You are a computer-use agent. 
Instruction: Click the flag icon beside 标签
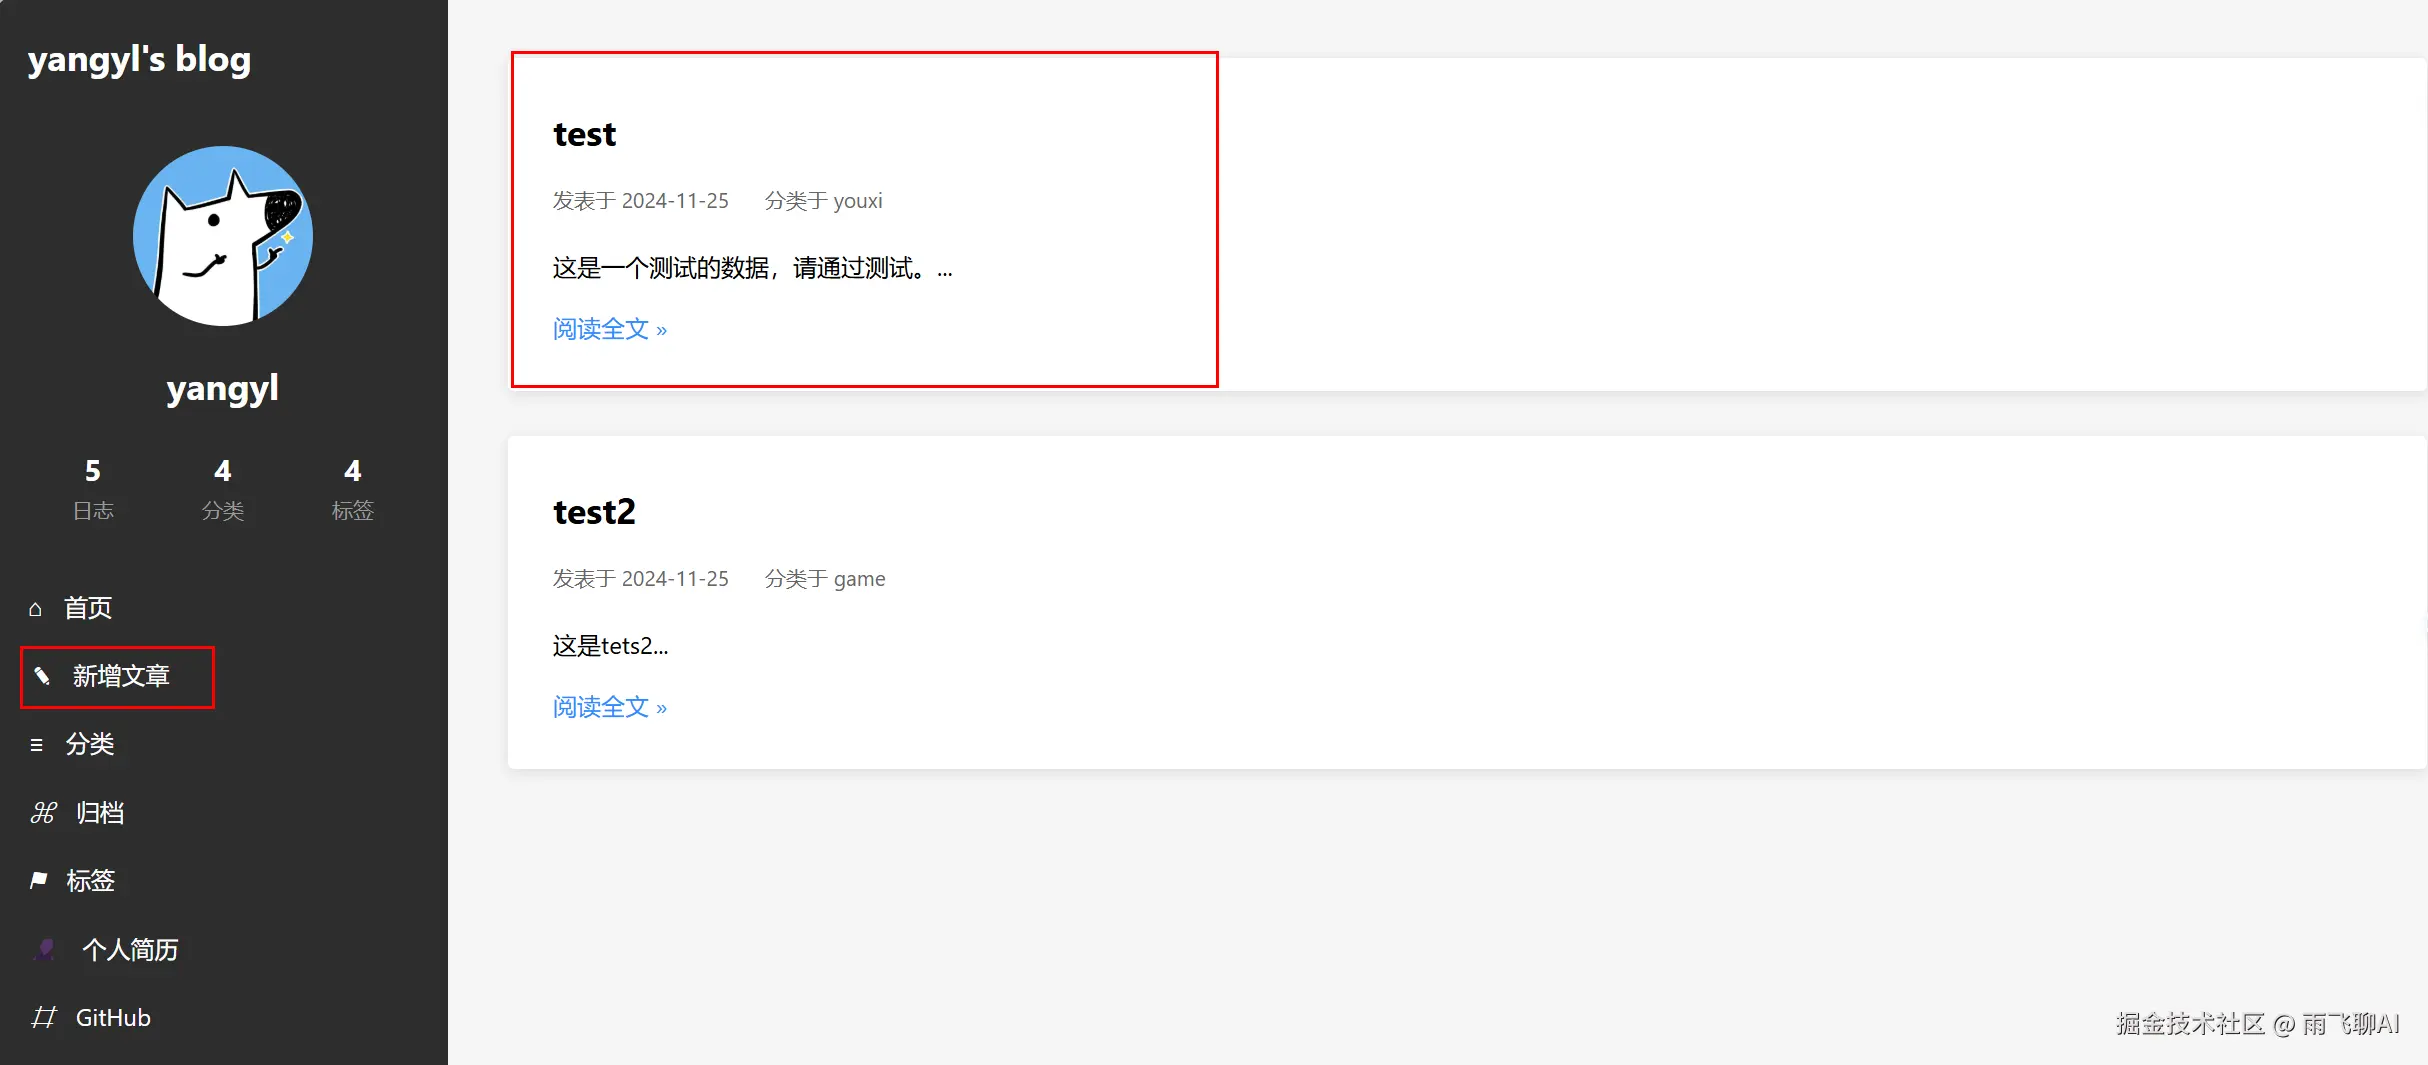pos(39,881)
